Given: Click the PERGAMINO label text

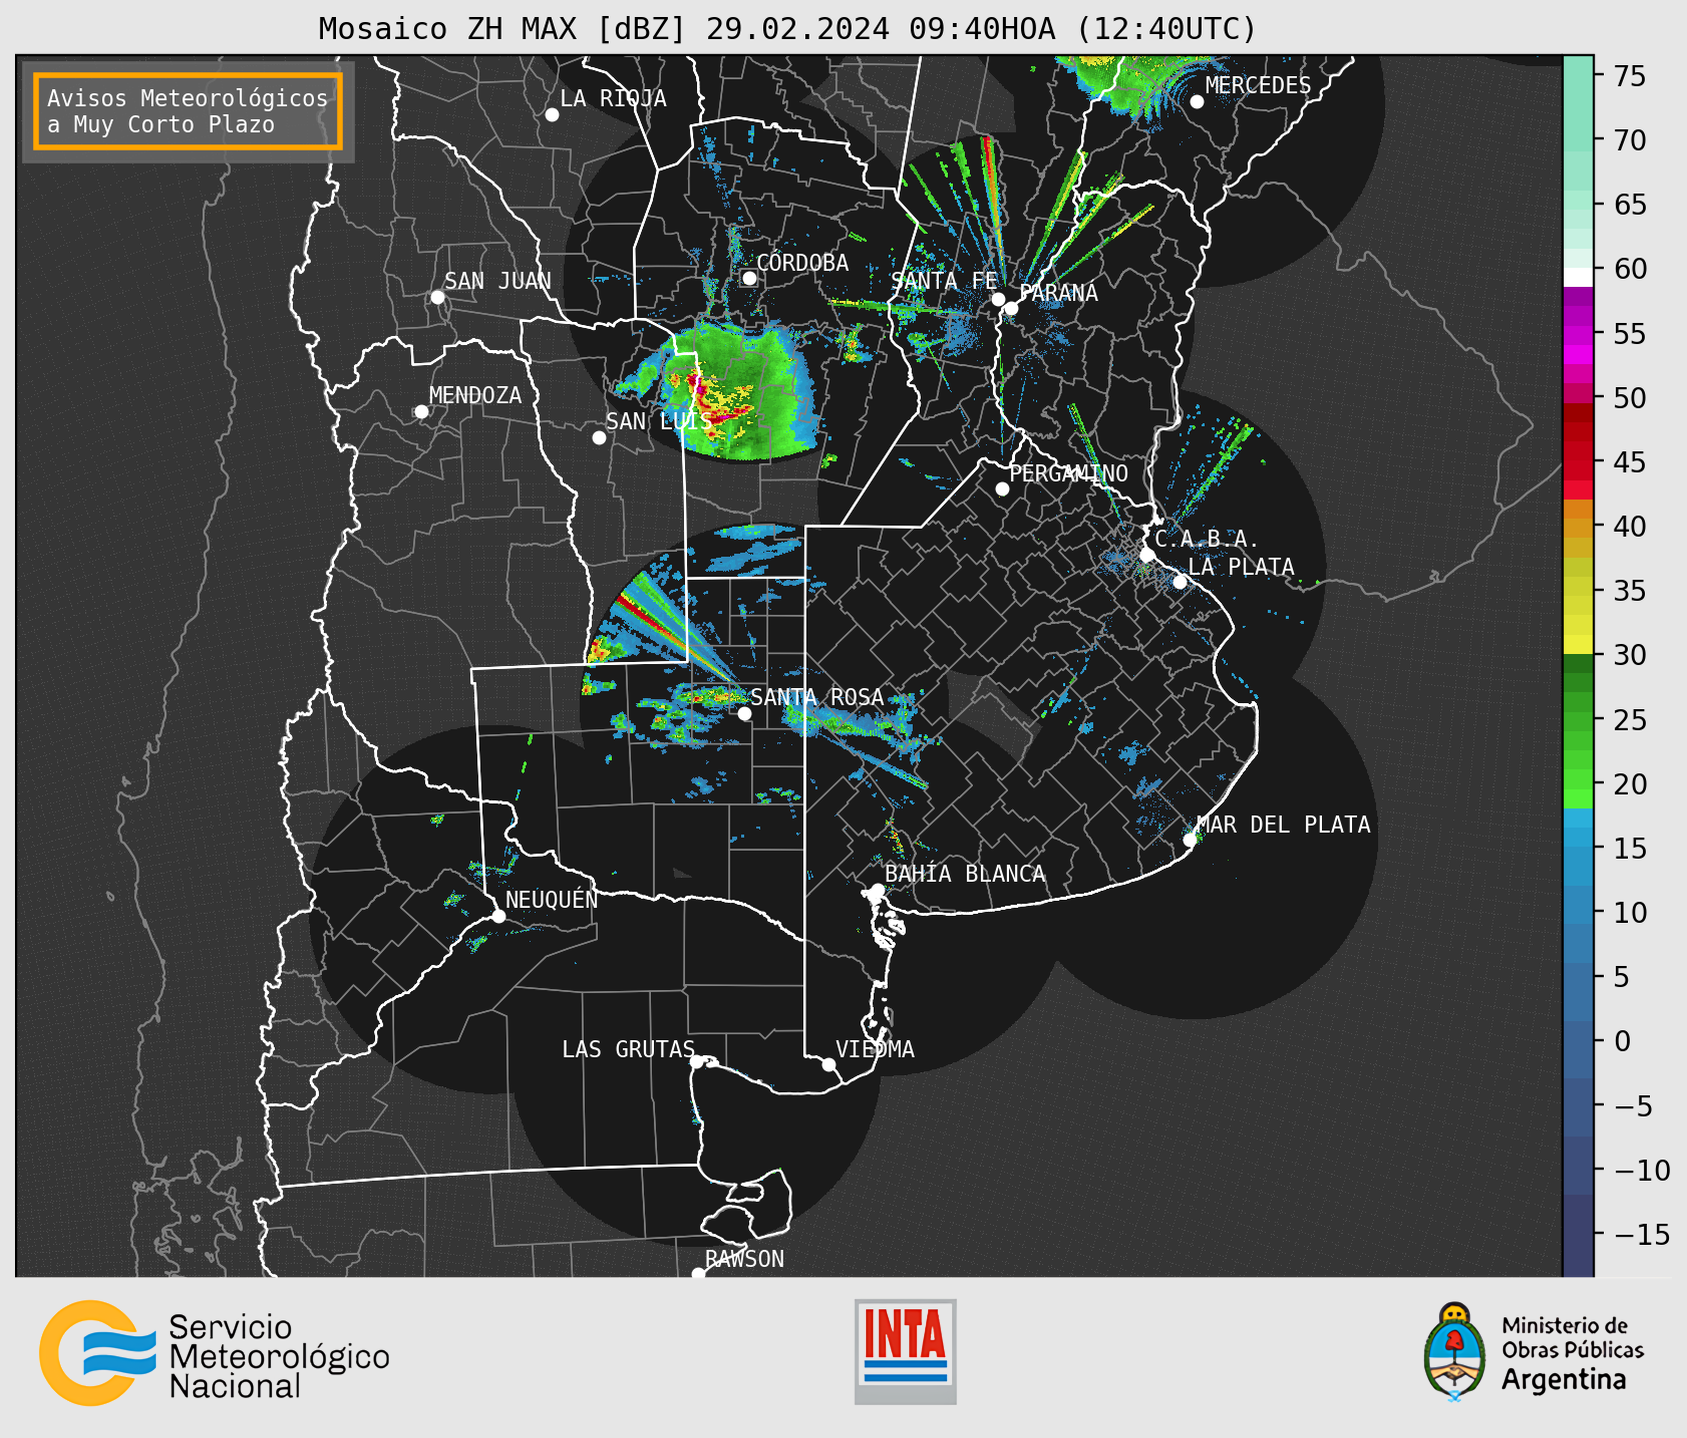Looking at the screenshot, I should (1069, 473).
